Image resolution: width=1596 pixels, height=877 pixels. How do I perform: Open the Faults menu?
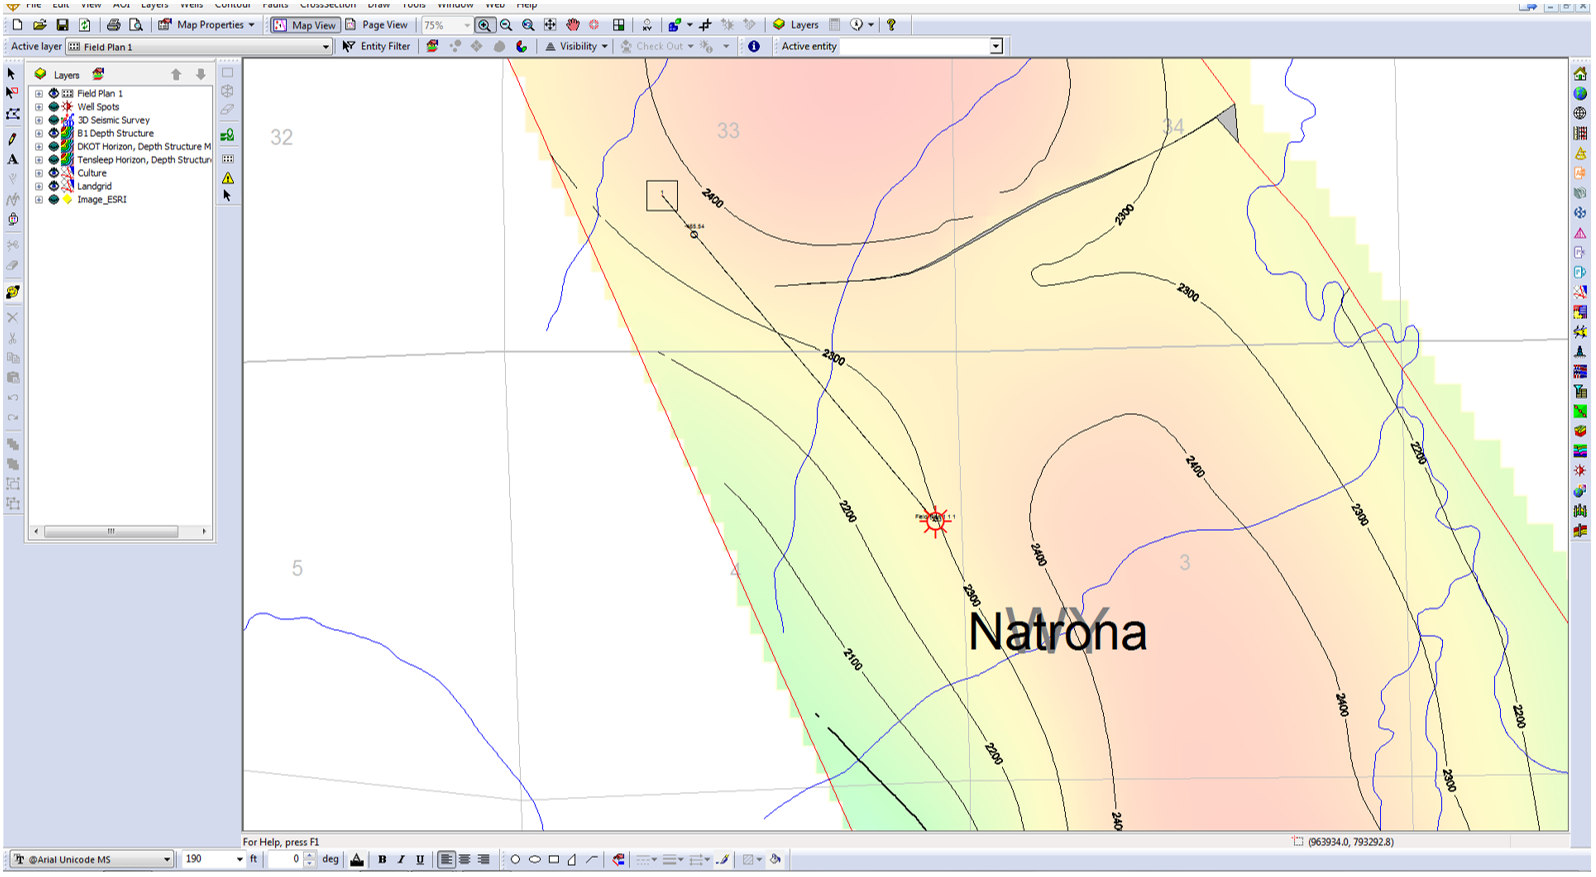pyautogui.click(x=275, y=5)
